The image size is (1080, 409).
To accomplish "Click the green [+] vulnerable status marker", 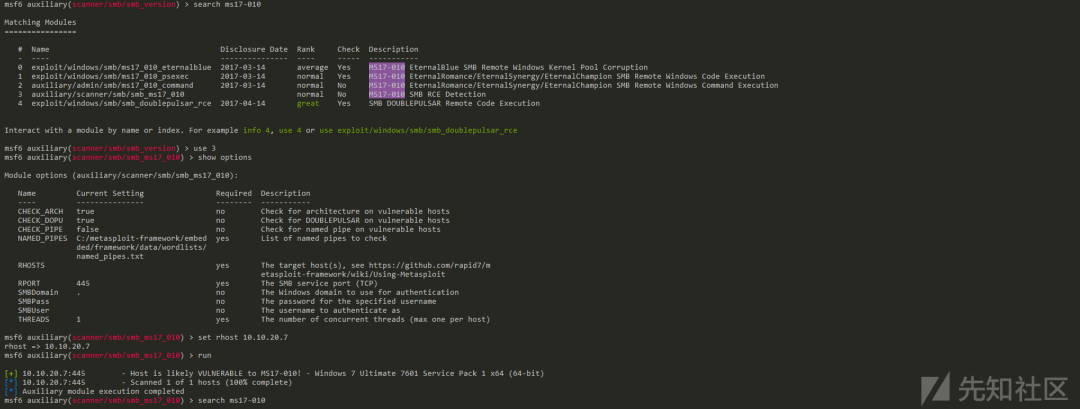I will tap(11, 373).
